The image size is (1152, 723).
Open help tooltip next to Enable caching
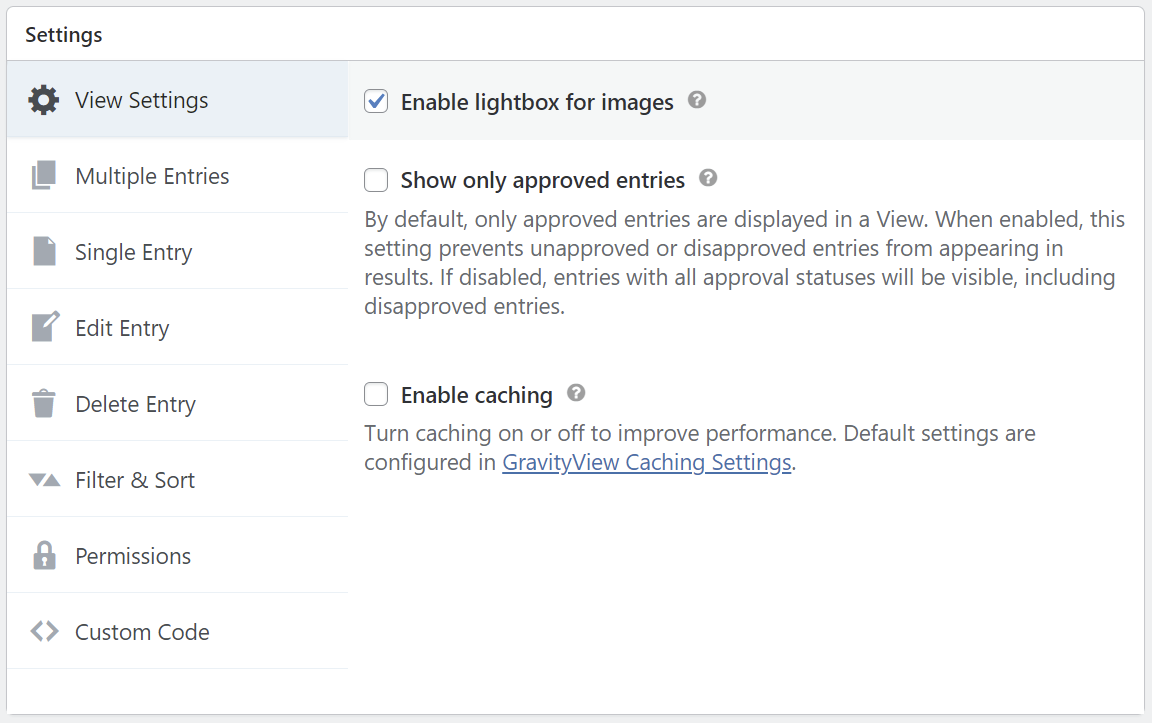click(x=576, y=393)
